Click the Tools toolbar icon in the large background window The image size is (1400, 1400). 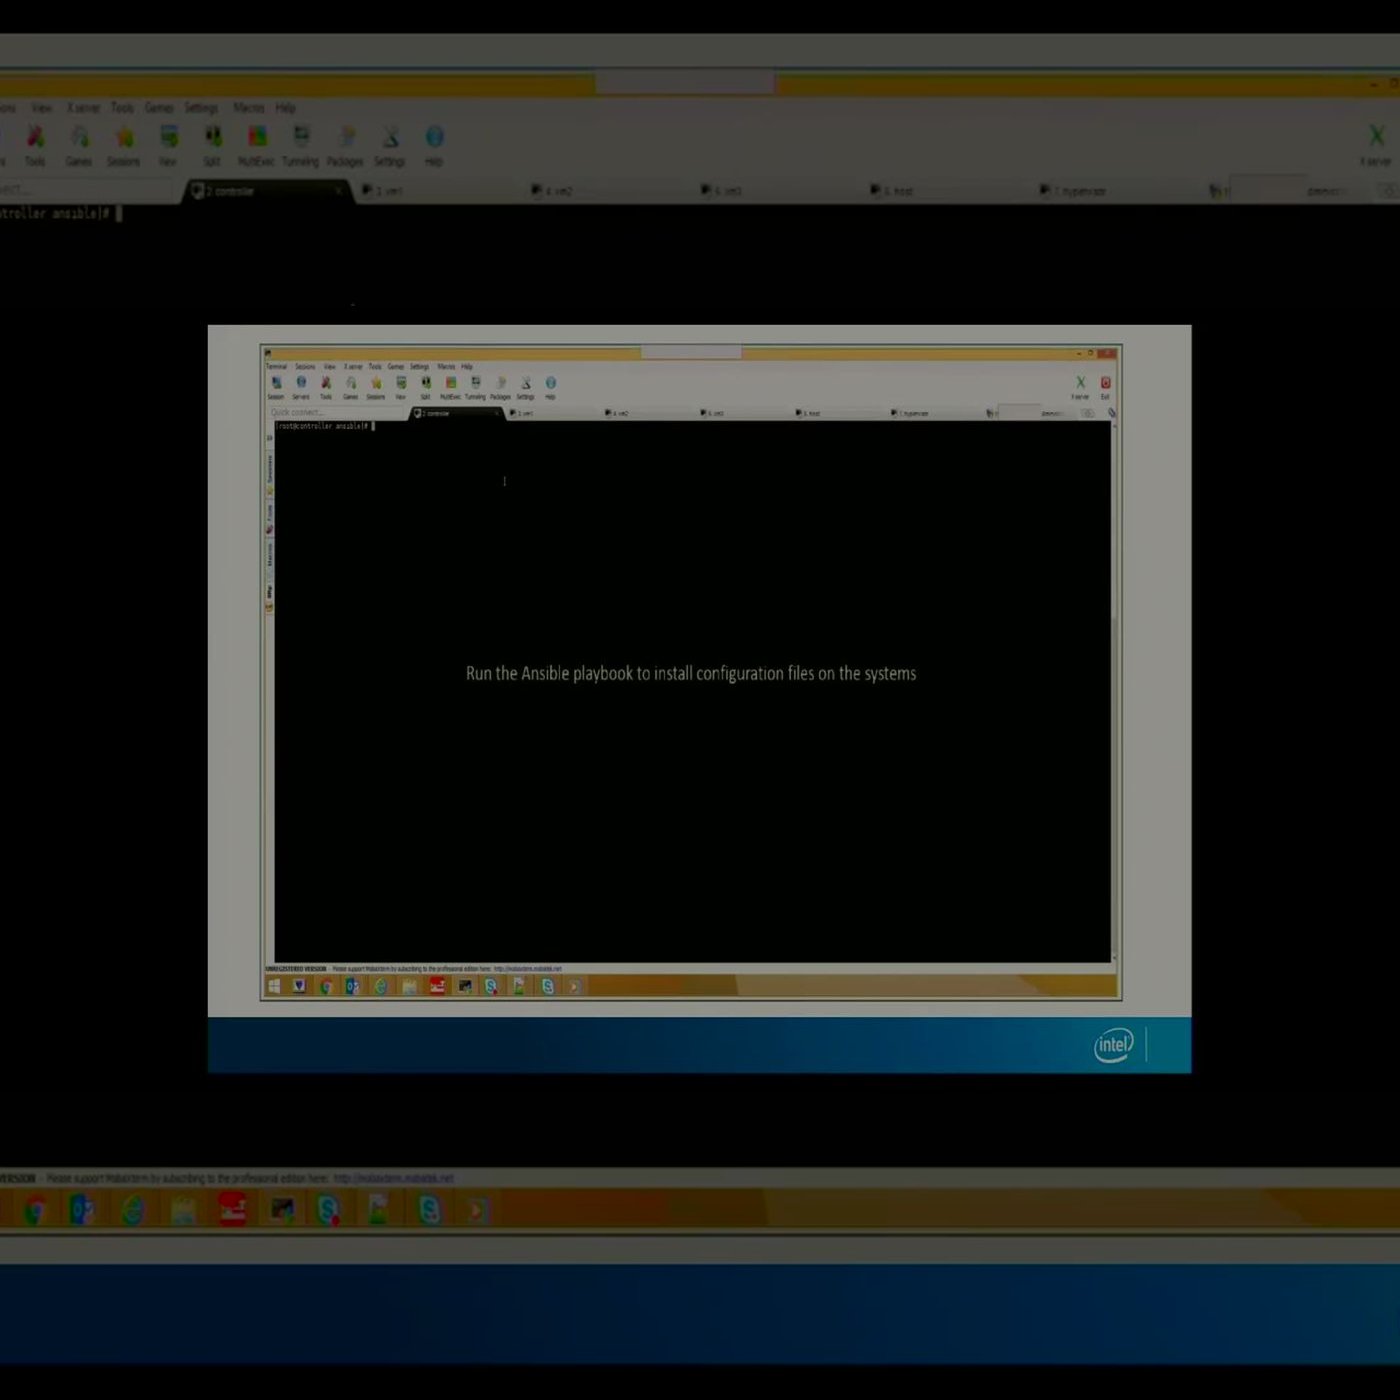click(35, 137)
